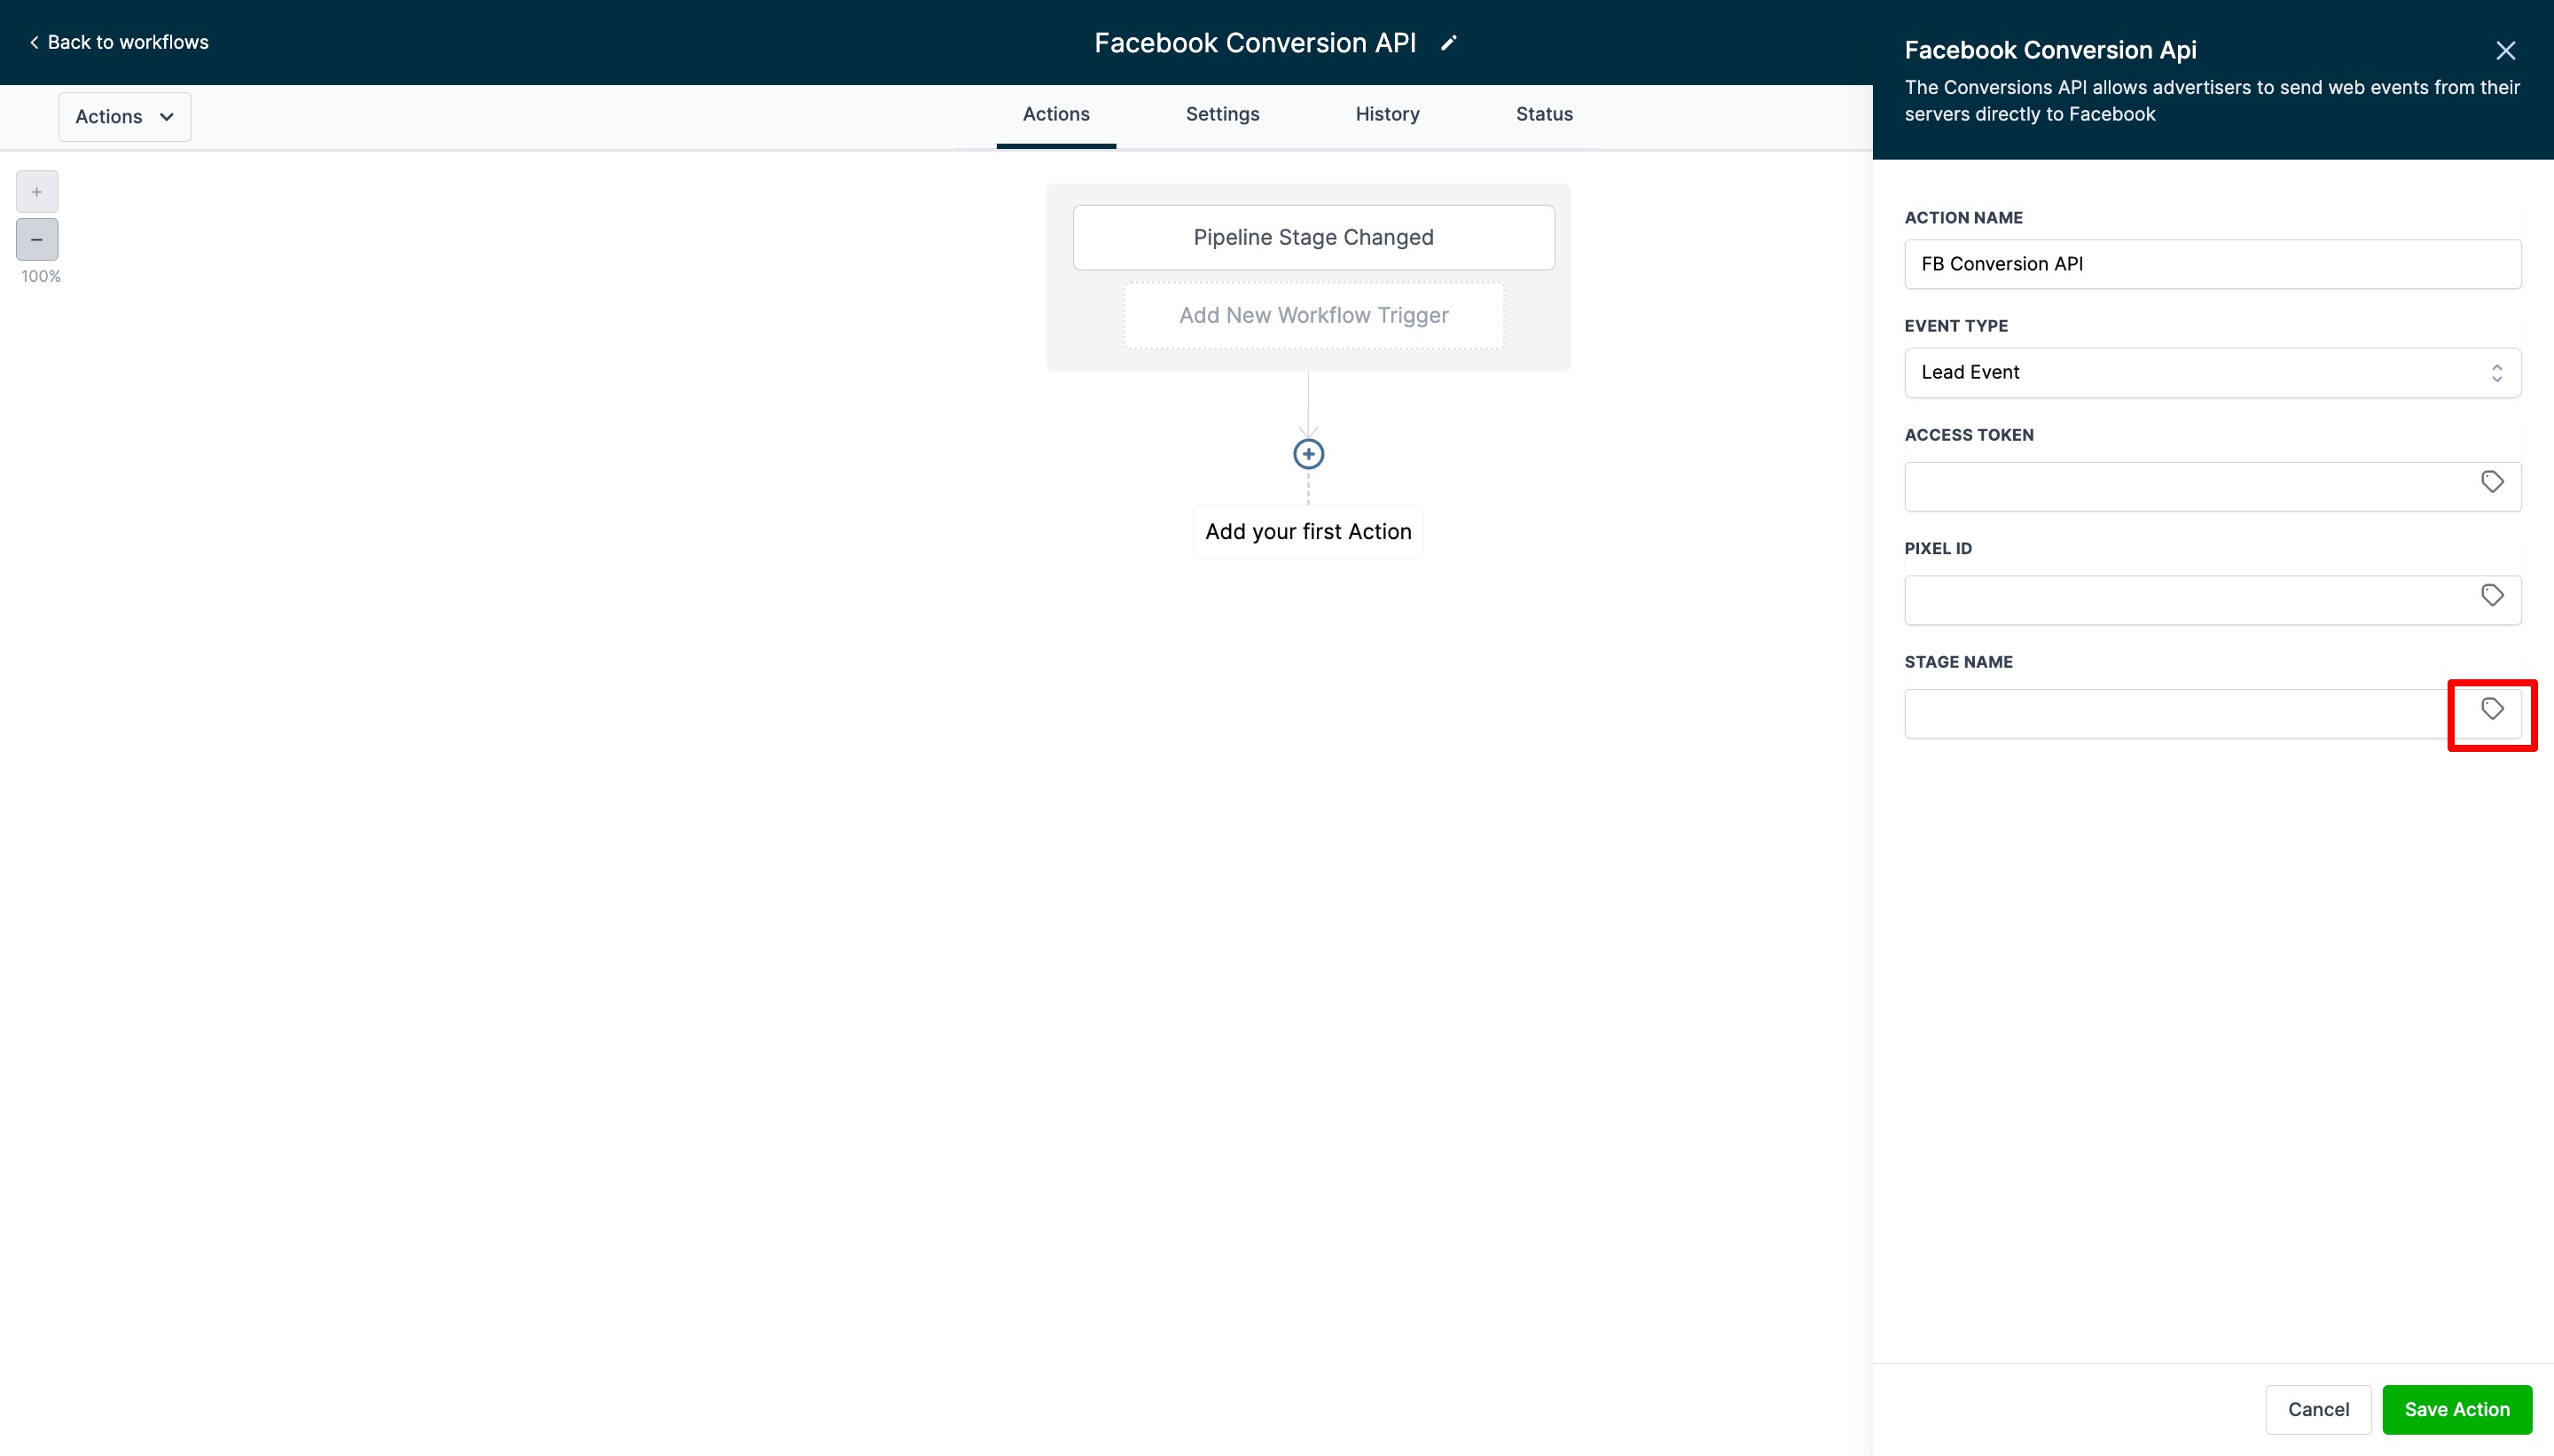Click the plus circle to add action
The width and height of the screenshot is (2554, 1456).
(x=1308, y=454)
